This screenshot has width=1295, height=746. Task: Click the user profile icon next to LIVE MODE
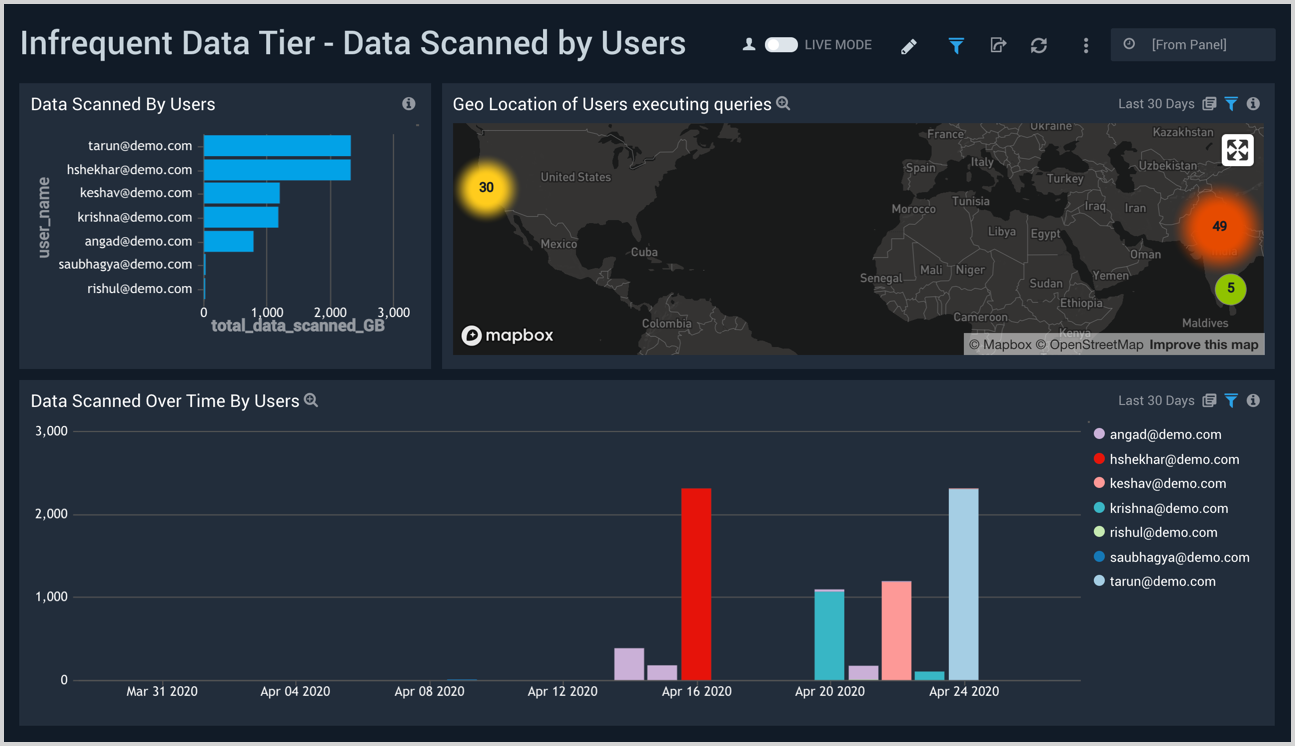[749, 44]
